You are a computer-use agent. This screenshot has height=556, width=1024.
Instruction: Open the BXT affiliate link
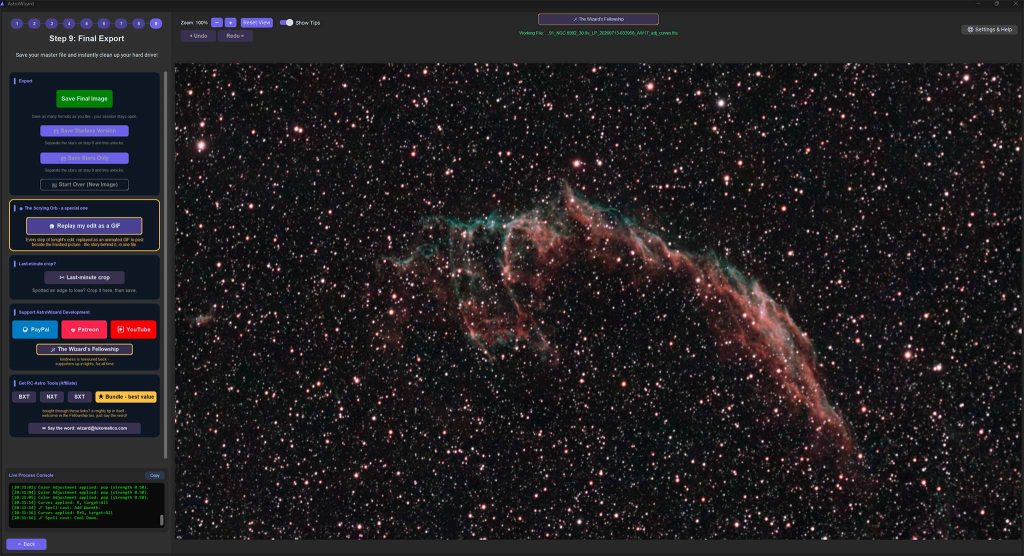pos(24,397)
